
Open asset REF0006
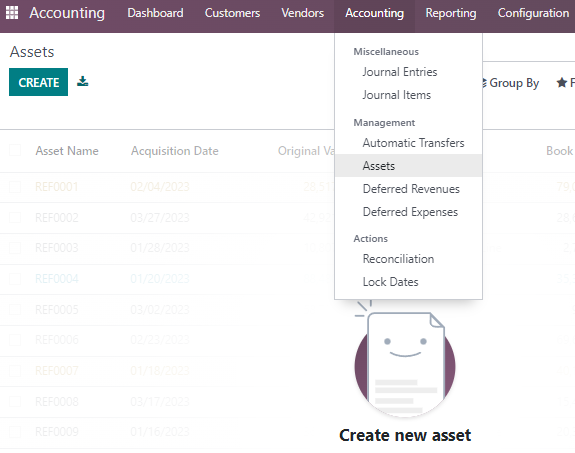pyautogui.click(x=56, y=340)
